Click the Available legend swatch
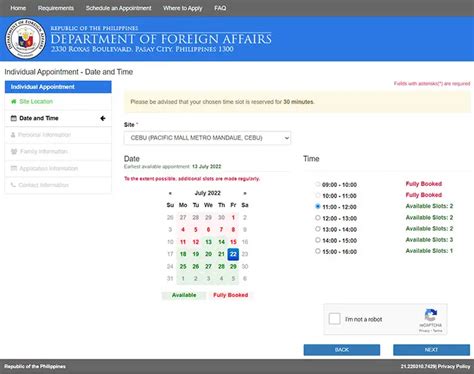 (x=184, y=295)
